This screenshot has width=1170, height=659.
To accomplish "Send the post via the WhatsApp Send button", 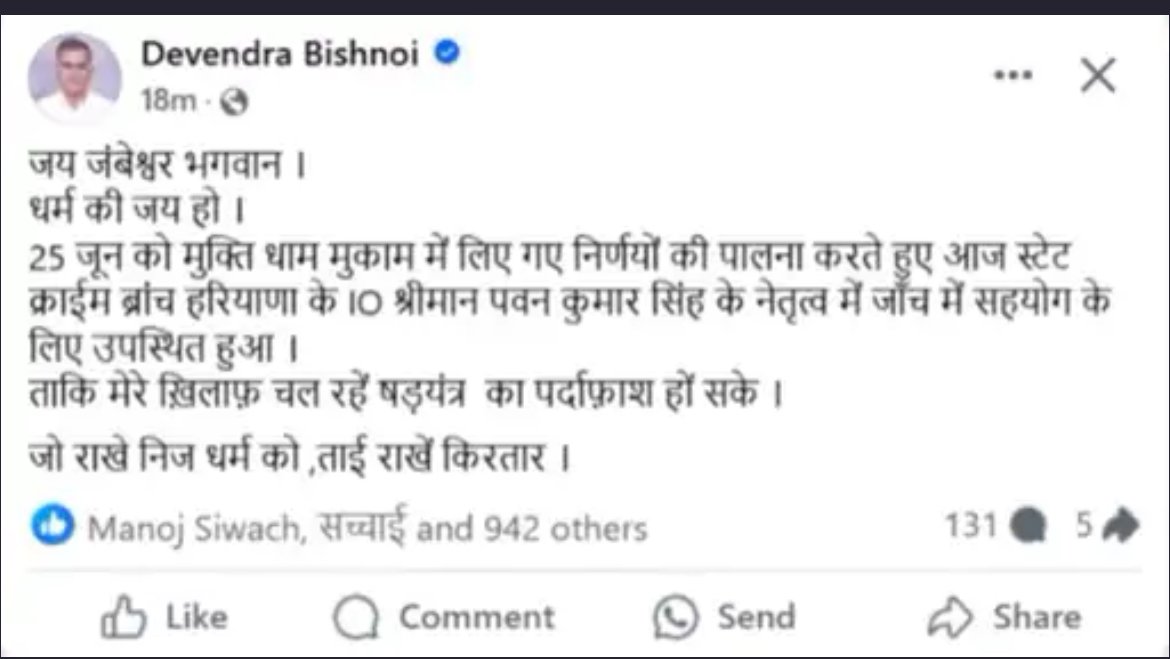I will click(x=723, y=617).
